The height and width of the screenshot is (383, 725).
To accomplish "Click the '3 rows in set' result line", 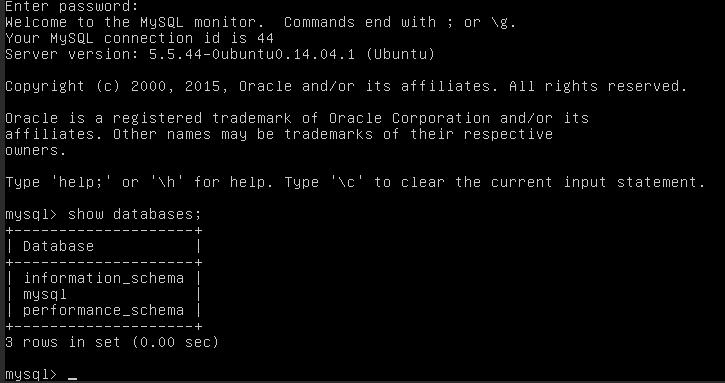I will tap(111, 342).
